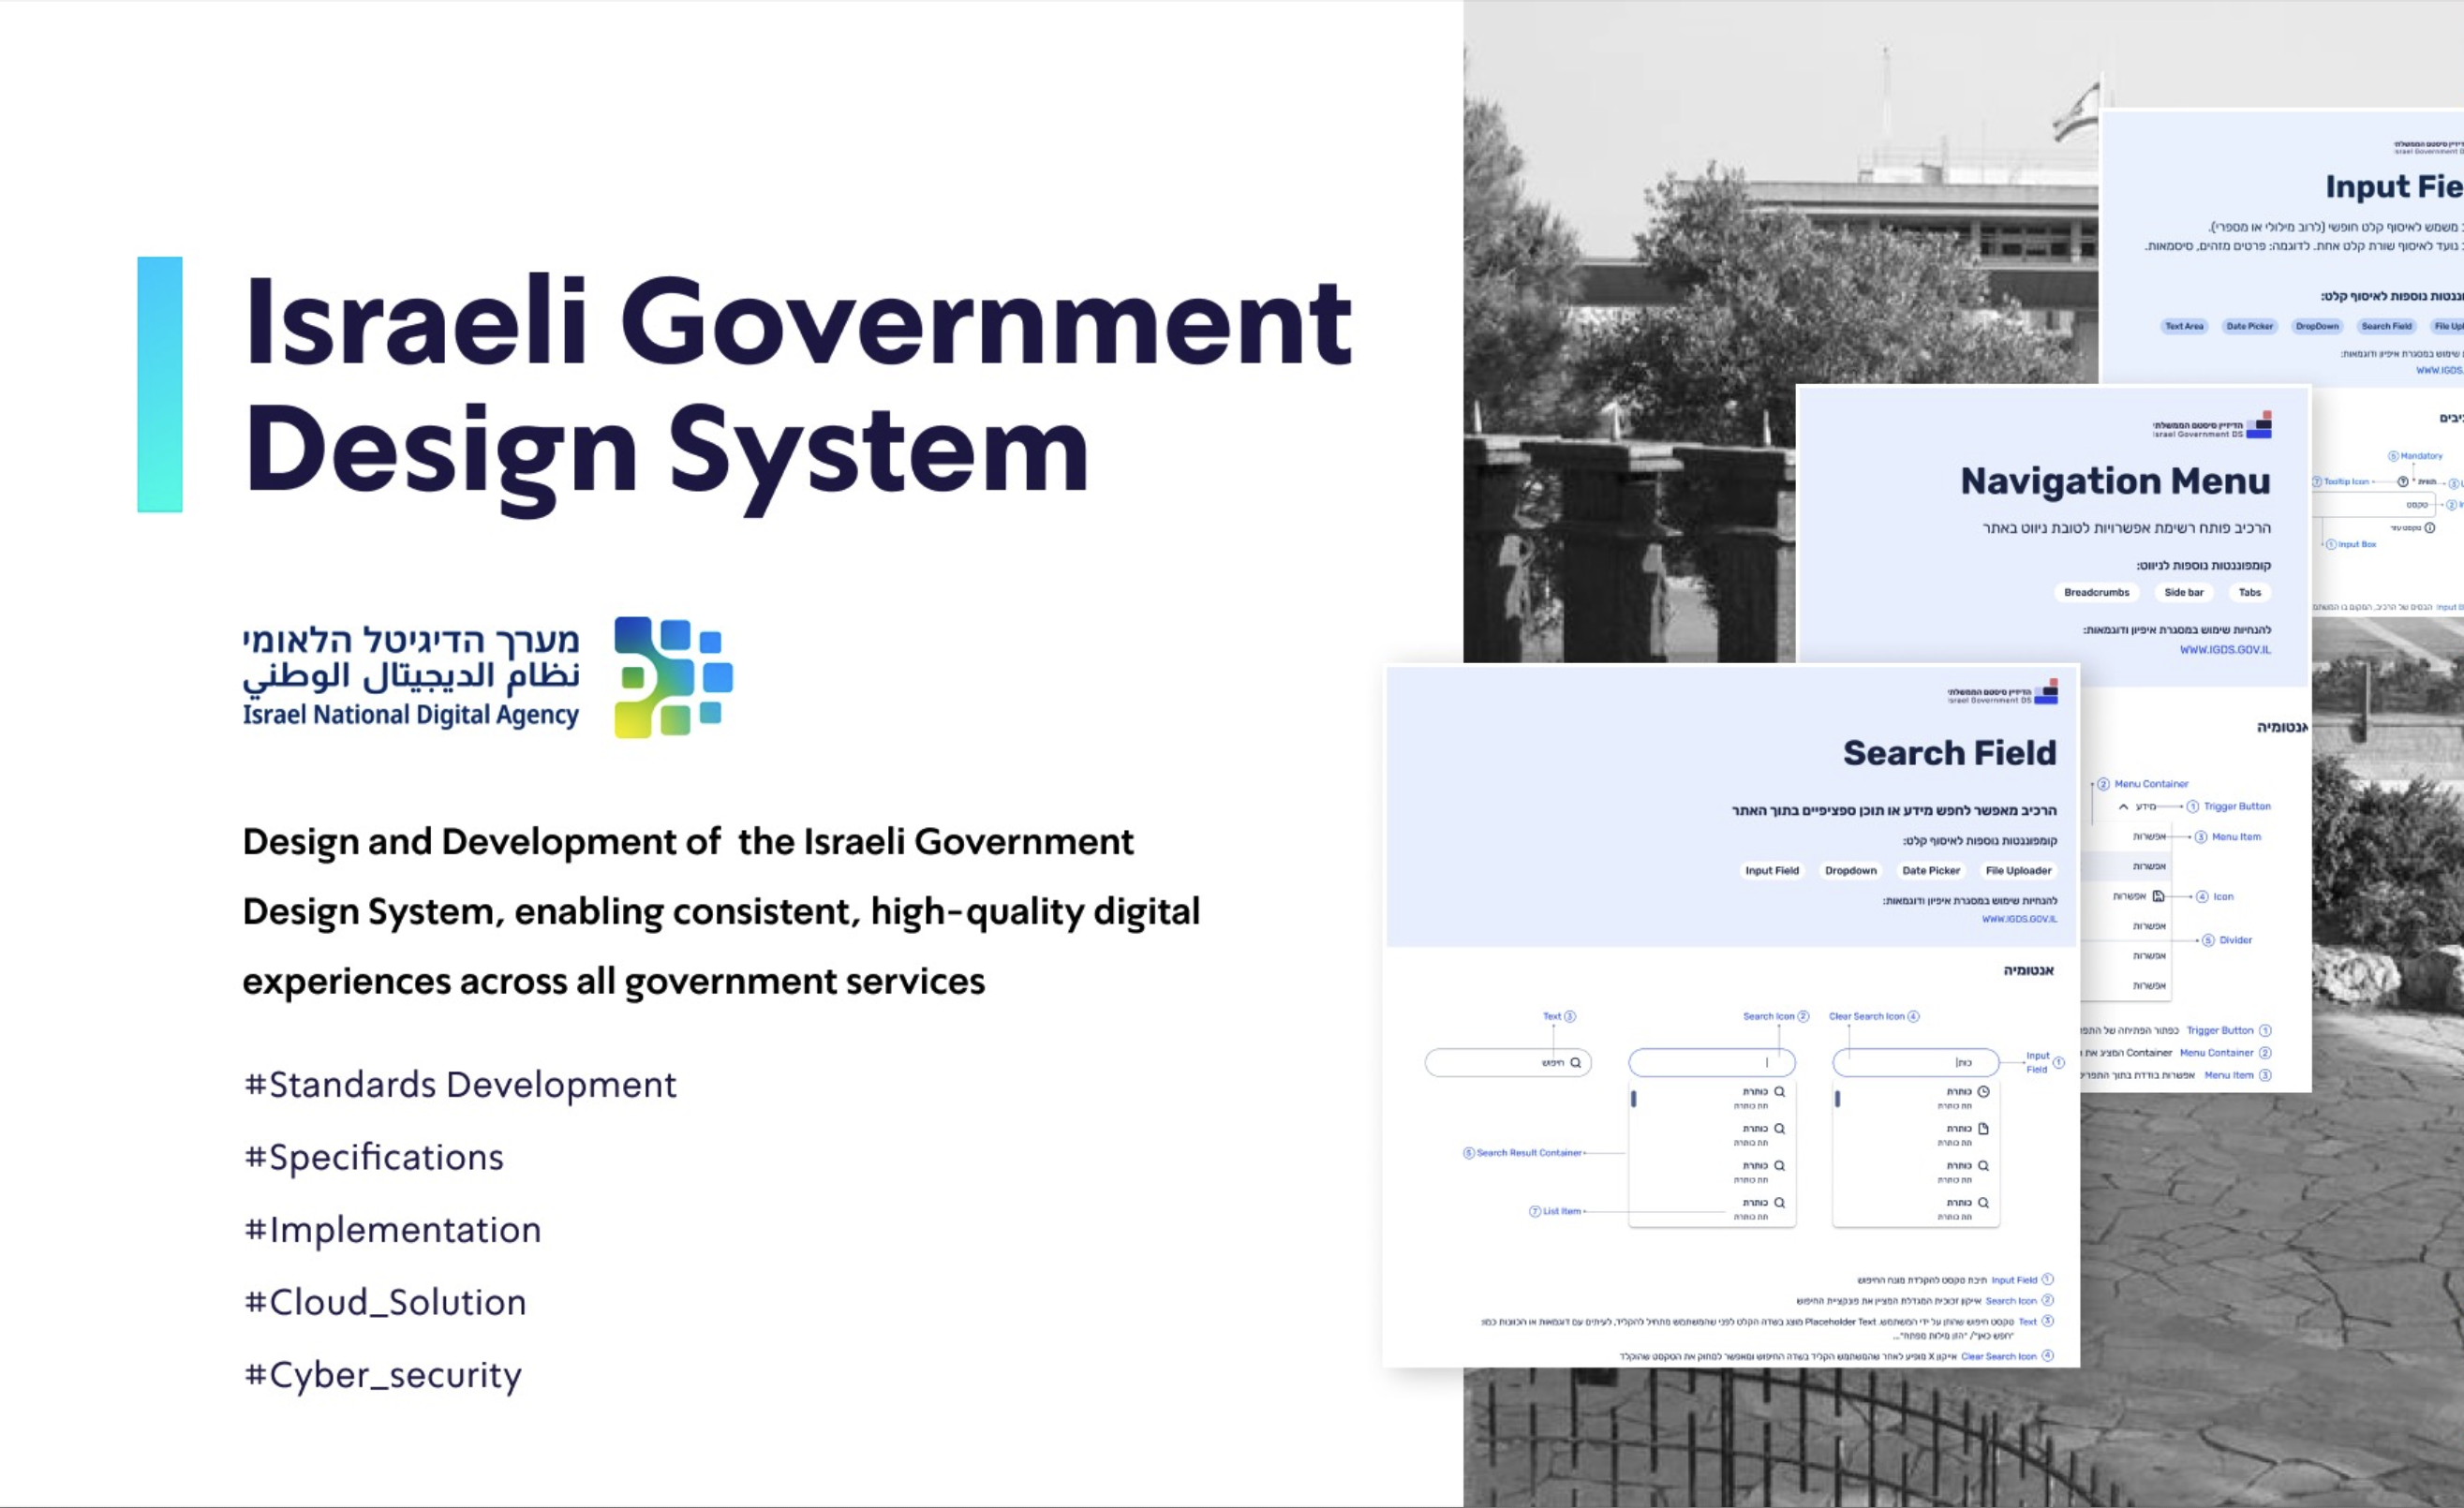This screenshot has height=1508, width=2464.
Task: Click the 'Search Field' card heading
Action: (x=1949, y=753)
